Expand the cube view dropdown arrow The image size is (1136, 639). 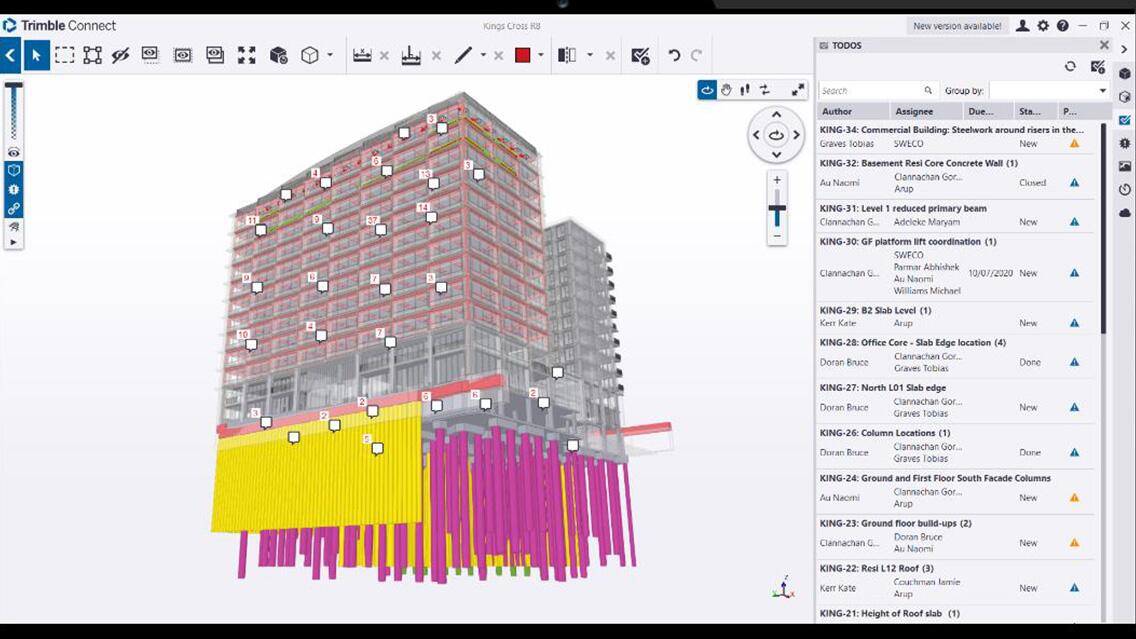[x=330, y=55]
